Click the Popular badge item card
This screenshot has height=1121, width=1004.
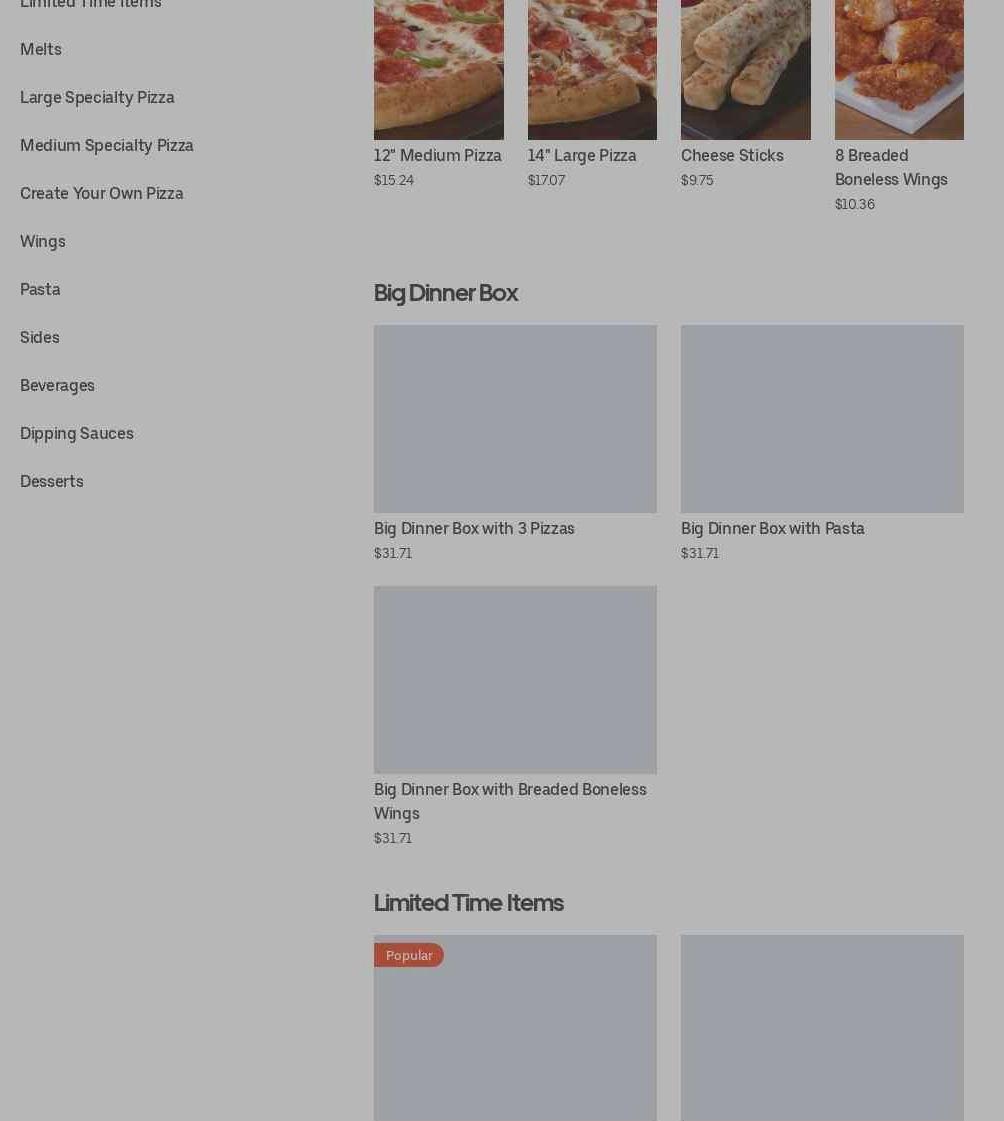pyautogui.click(x=515, y=1028)
